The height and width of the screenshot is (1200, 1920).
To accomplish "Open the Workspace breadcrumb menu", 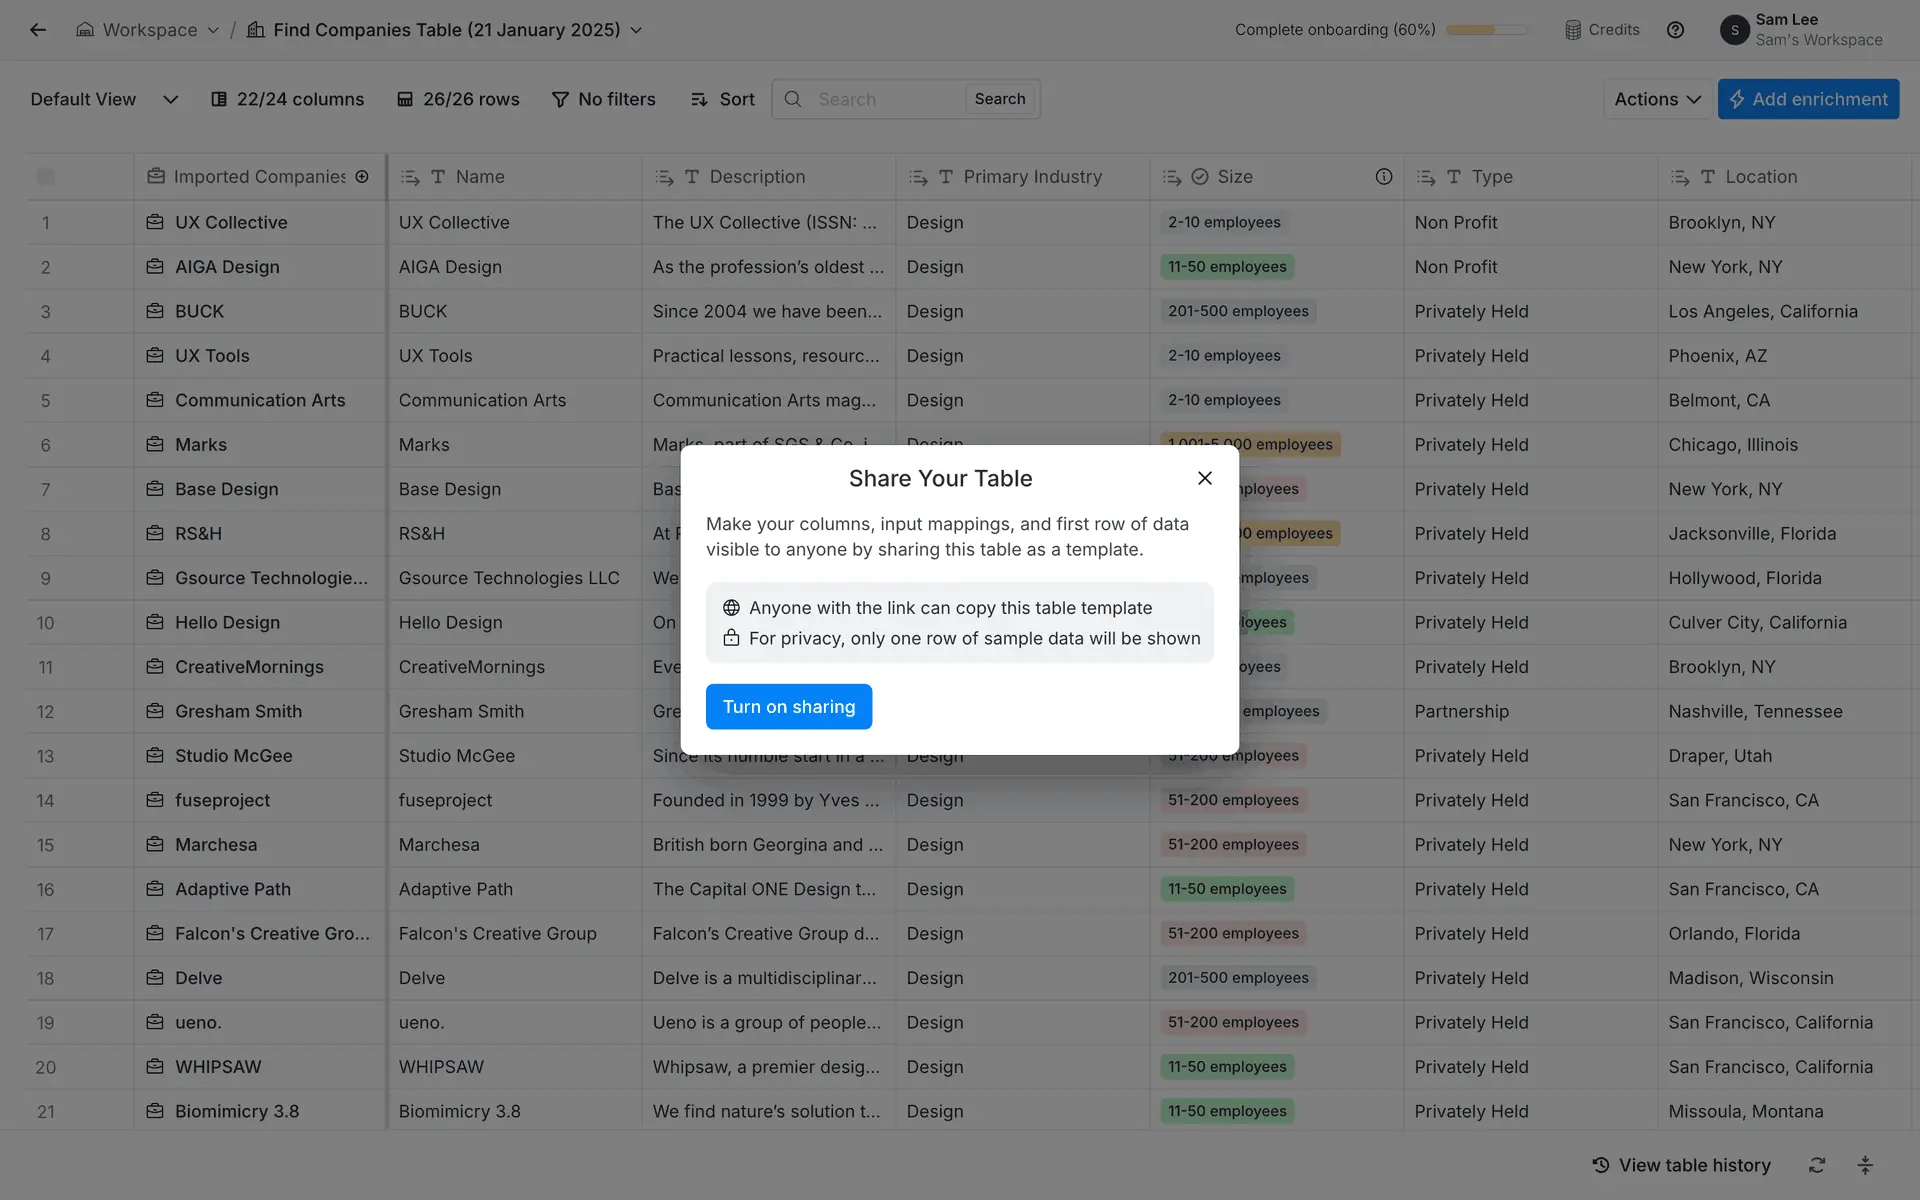I will click(x=148, y=30).
